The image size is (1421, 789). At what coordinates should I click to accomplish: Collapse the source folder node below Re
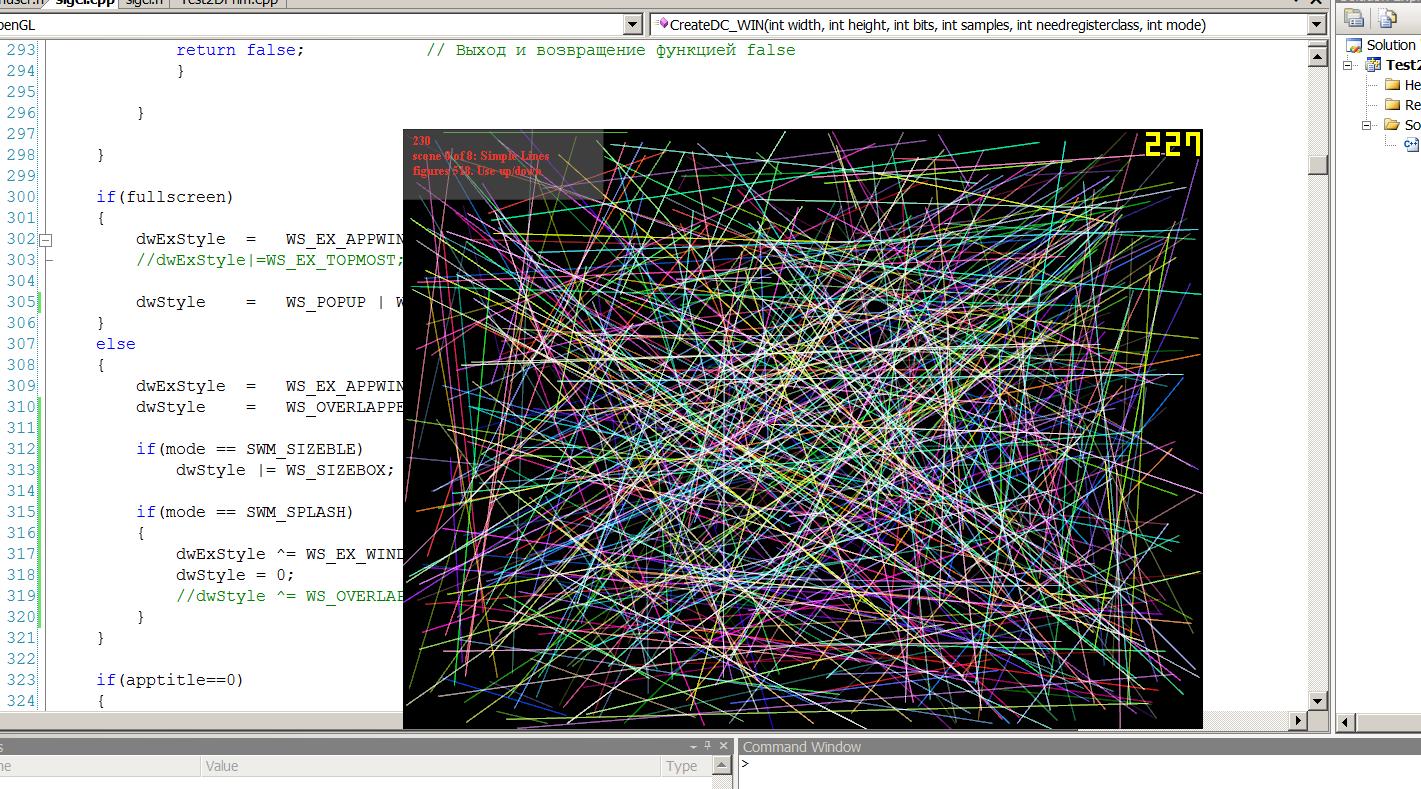pyautogui.click(x=1367, y=125)
